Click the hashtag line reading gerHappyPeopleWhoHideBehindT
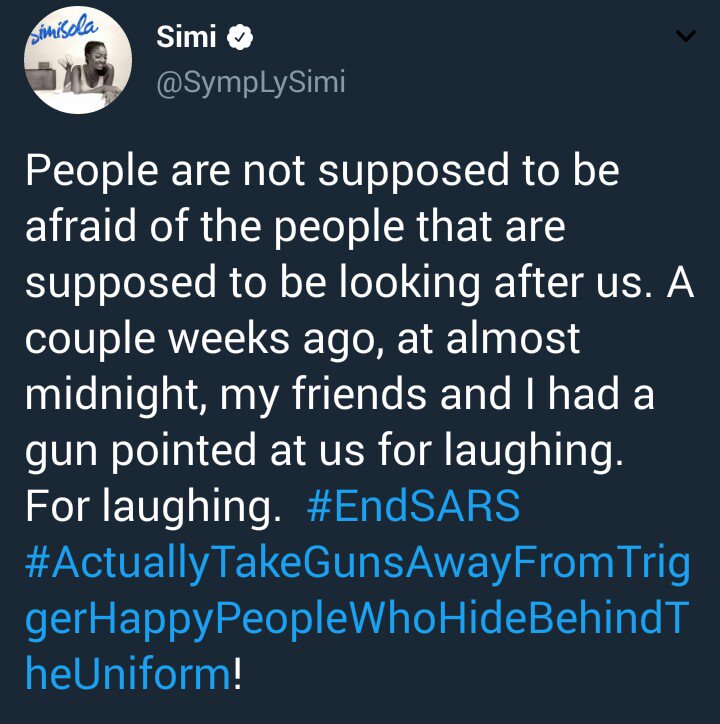 click(x=357, y=619)
